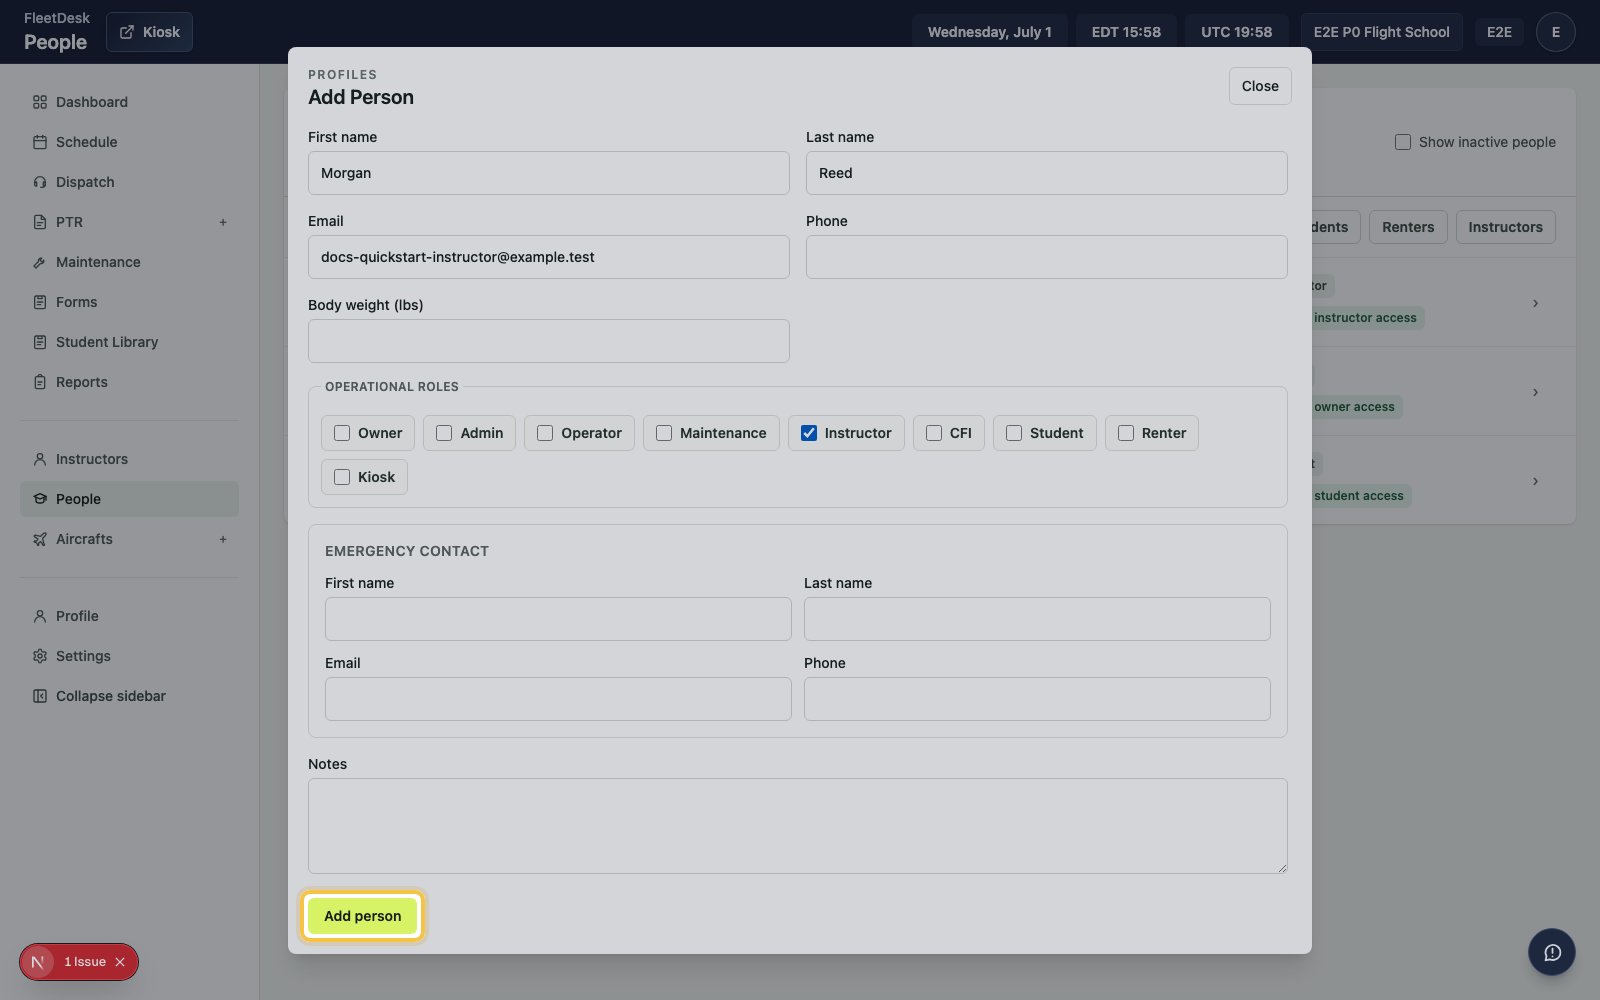Viewport: 1600px width, 1000px height.
Task: Click emergency contact First name field
Action: tap(558, 619)
